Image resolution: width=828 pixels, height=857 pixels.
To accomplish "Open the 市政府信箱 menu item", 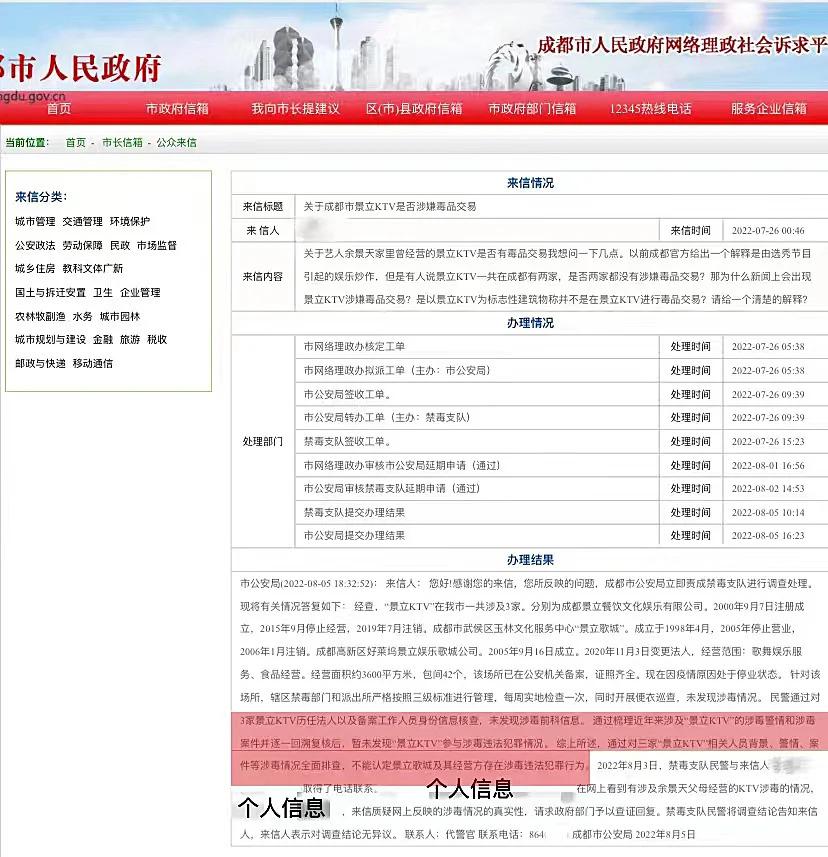I will [177, 108].
